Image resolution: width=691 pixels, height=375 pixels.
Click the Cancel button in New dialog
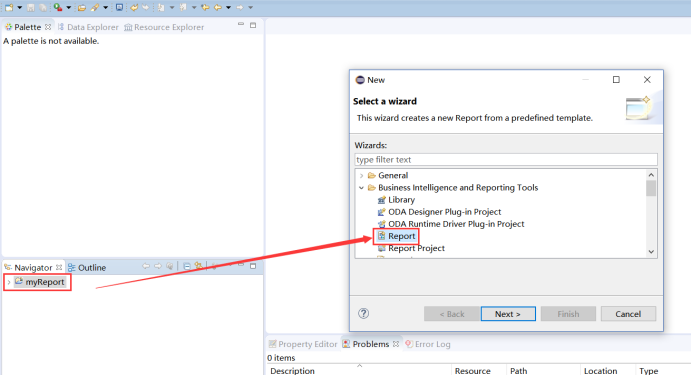628,314
